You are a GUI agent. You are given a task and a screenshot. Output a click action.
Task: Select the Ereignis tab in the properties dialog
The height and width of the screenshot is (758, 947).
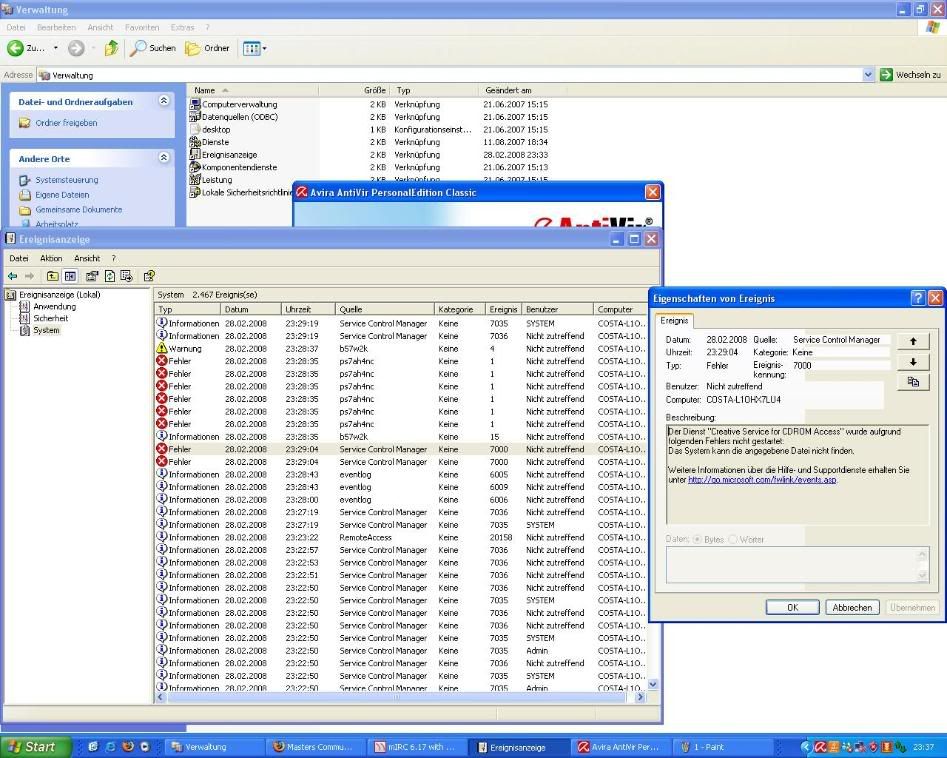674,321
